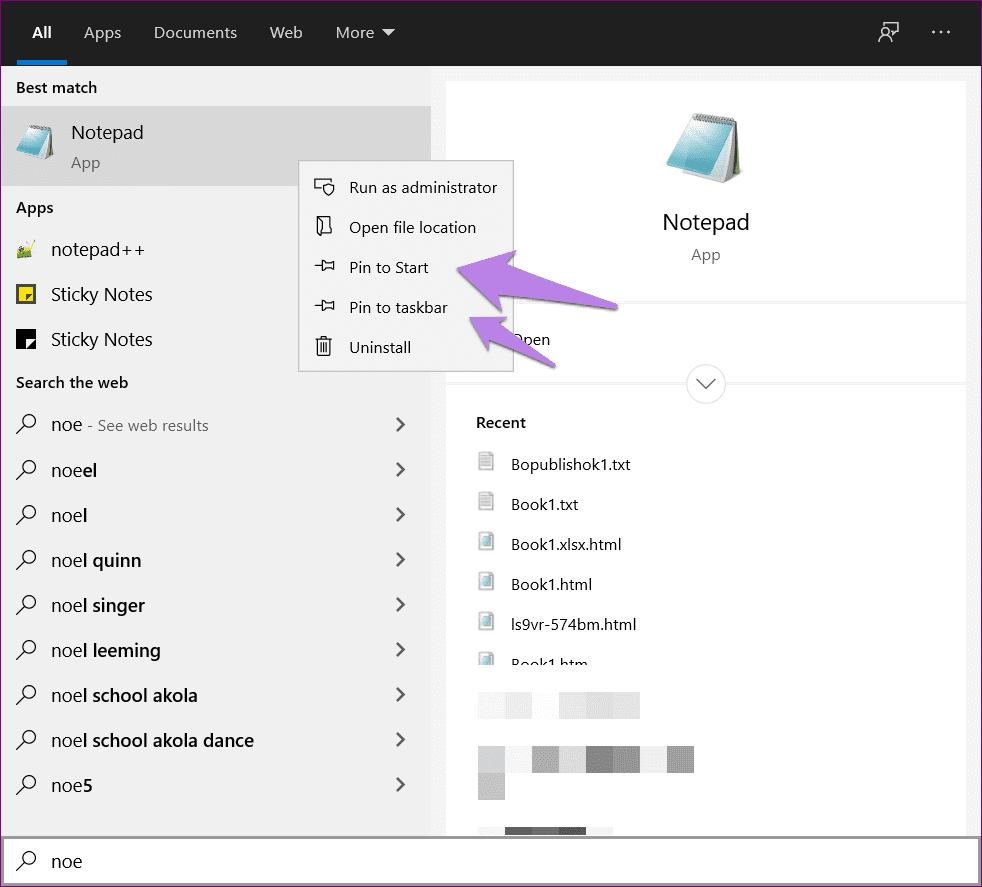Image resolution: width=982 pixels, height=887 pixels.
Task: Open the ellipsis options icon top right
Action: click(x=940, y=32)
